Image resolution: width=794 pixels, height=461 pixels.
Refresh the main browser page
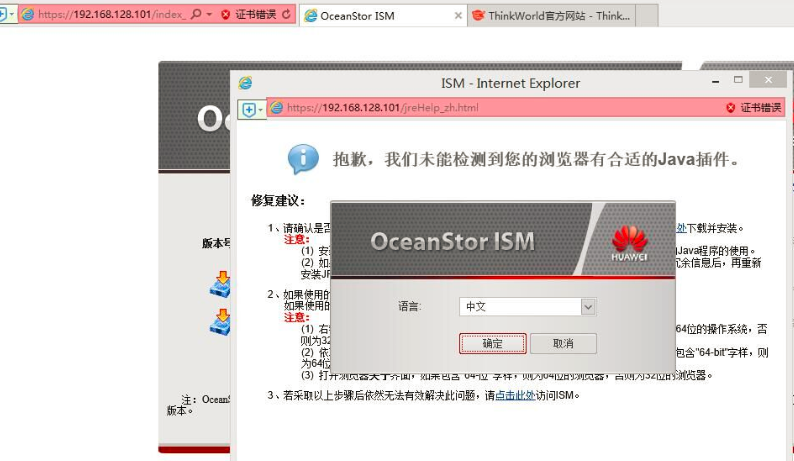pos(287,14)
